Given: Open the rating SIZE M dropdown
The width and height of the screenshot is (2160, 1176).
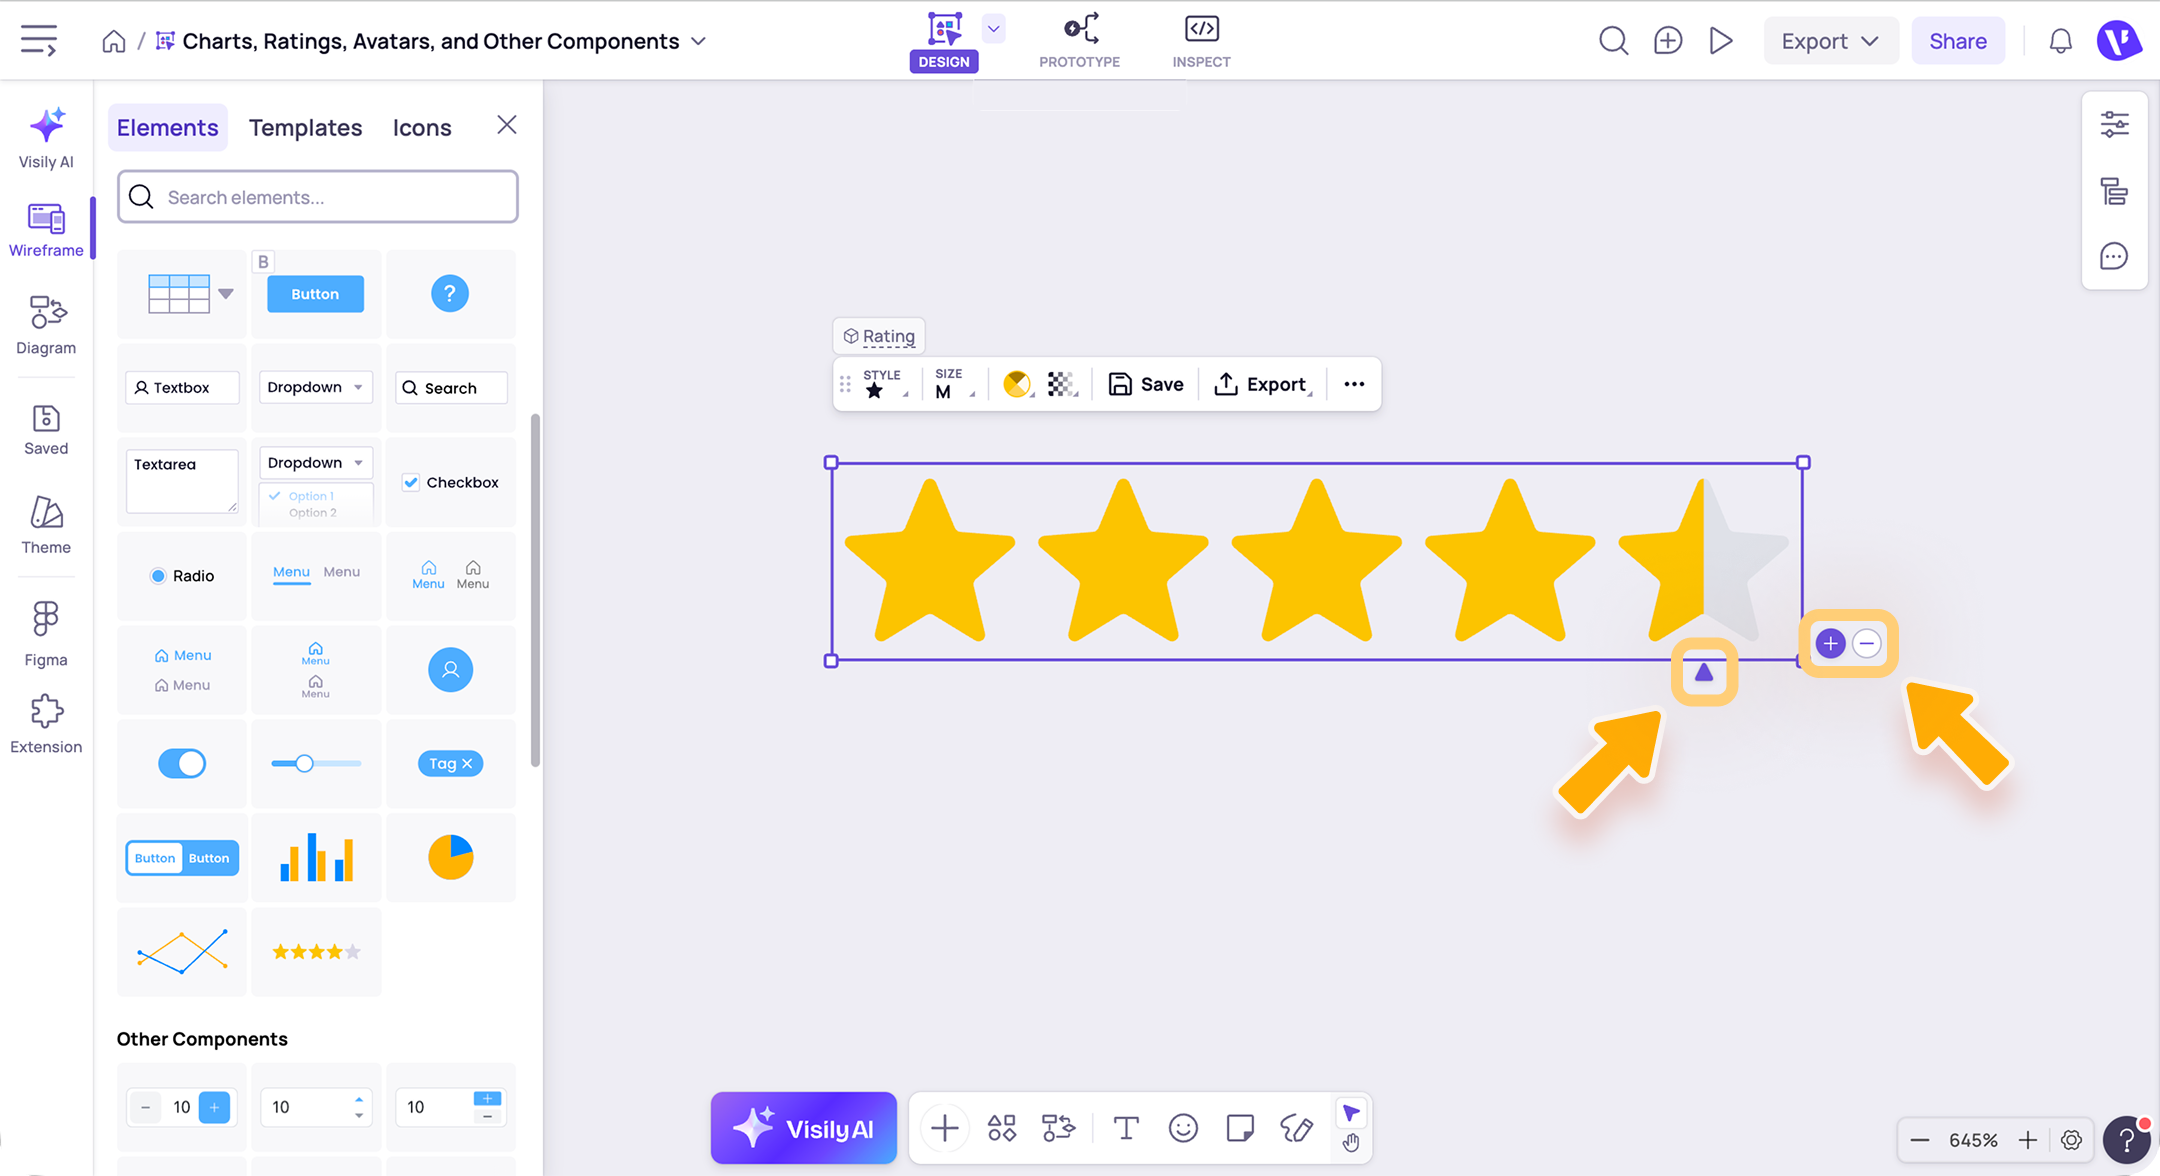Looking at the screenshot, I should click(954, 384).
